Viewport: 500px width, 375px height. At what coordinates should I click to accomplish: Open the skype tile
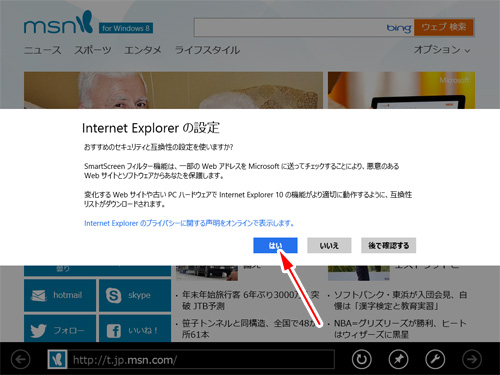135,295
